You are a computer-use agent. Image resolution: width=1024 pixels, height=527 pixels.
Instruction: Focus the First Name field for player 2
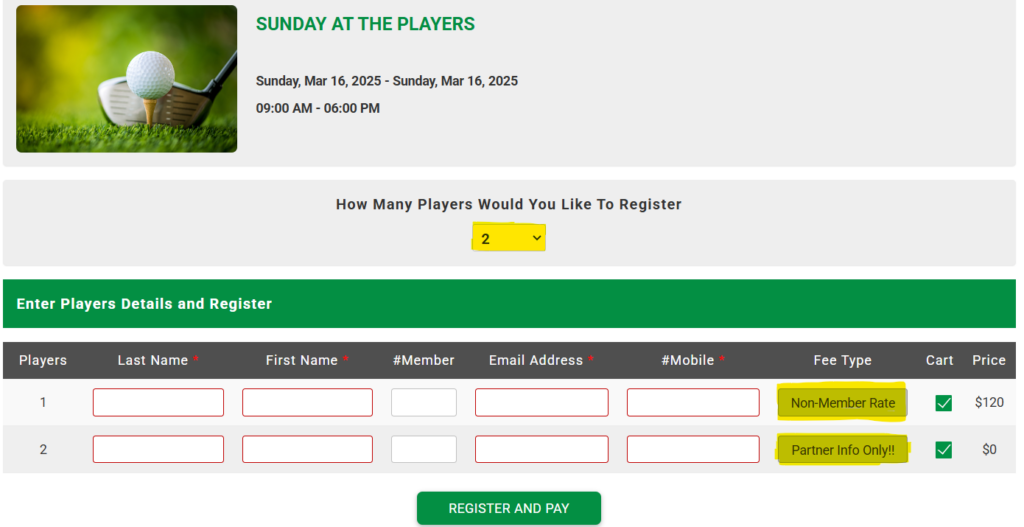(307, 450)
